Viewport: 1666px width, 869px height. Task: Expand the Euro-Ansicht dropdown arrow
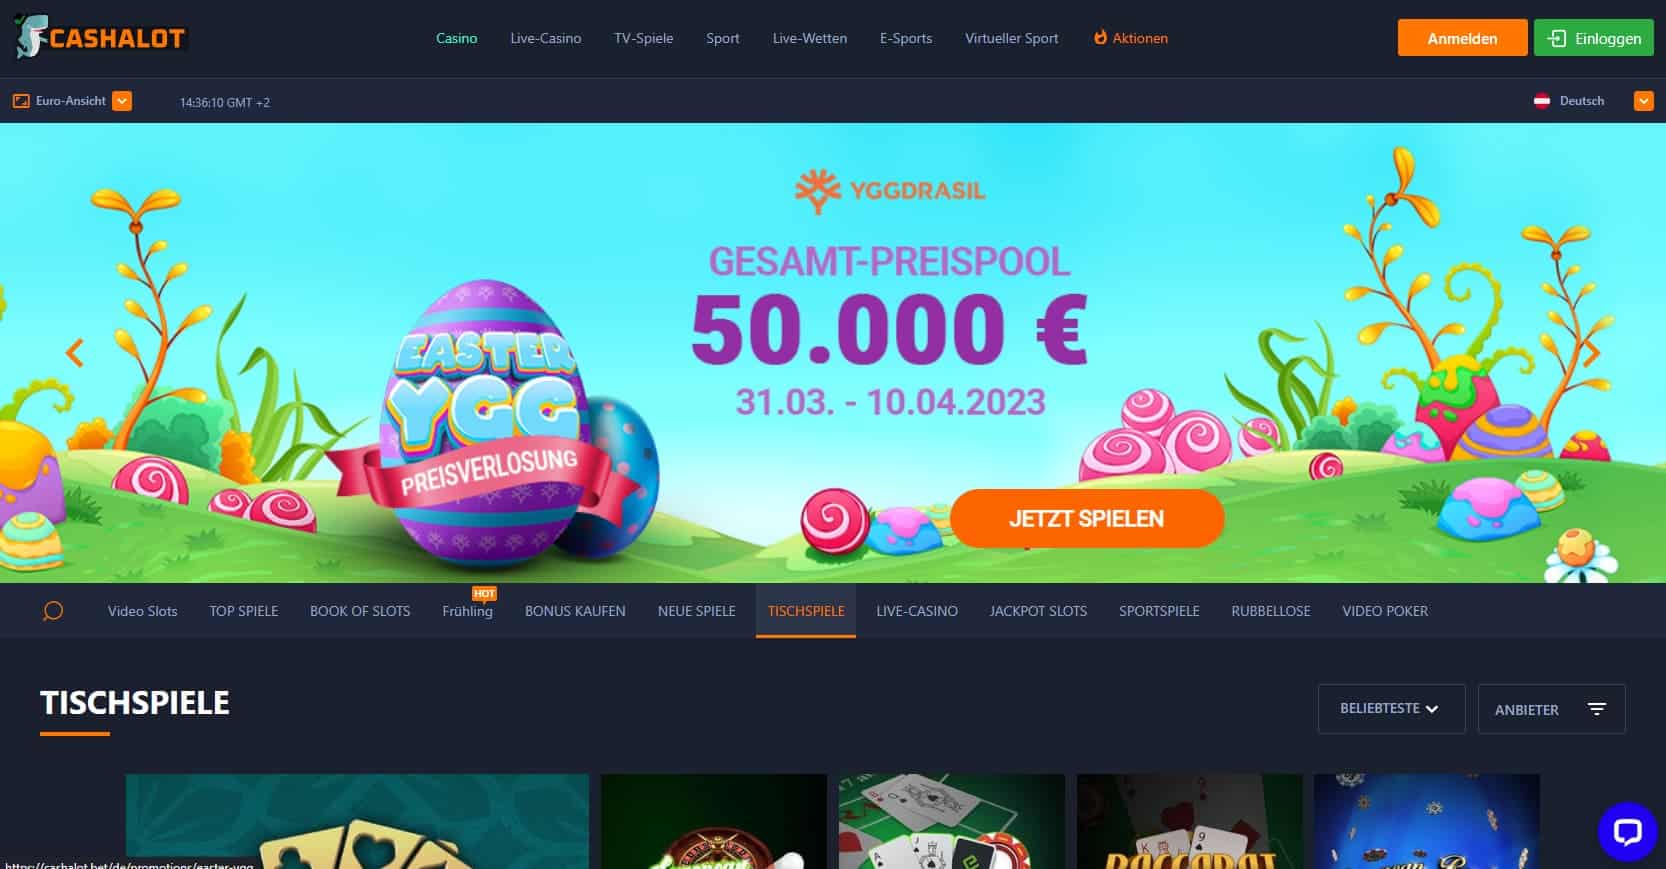[x=122, y=101]
